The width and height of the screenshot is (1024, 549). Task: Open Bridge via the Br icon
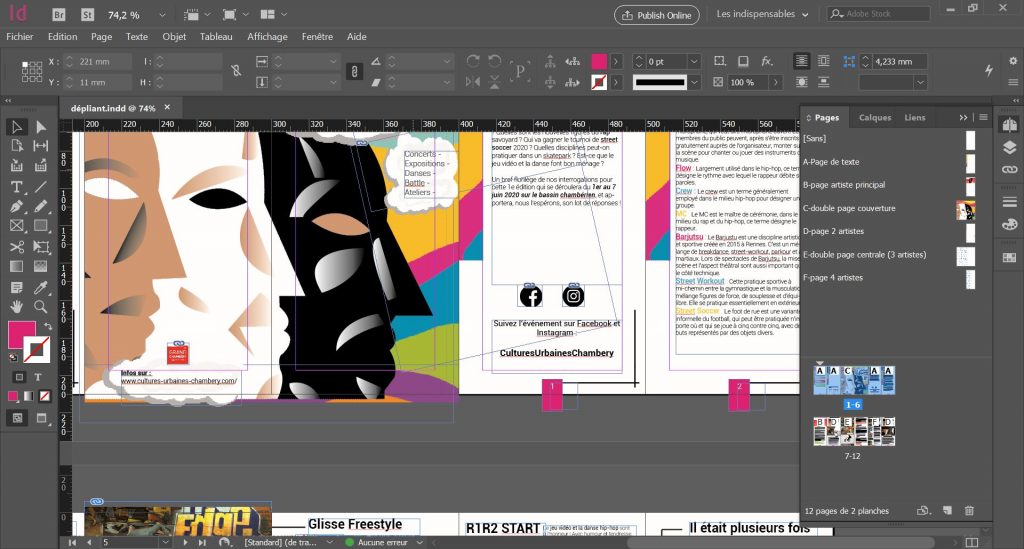point(59,15)
